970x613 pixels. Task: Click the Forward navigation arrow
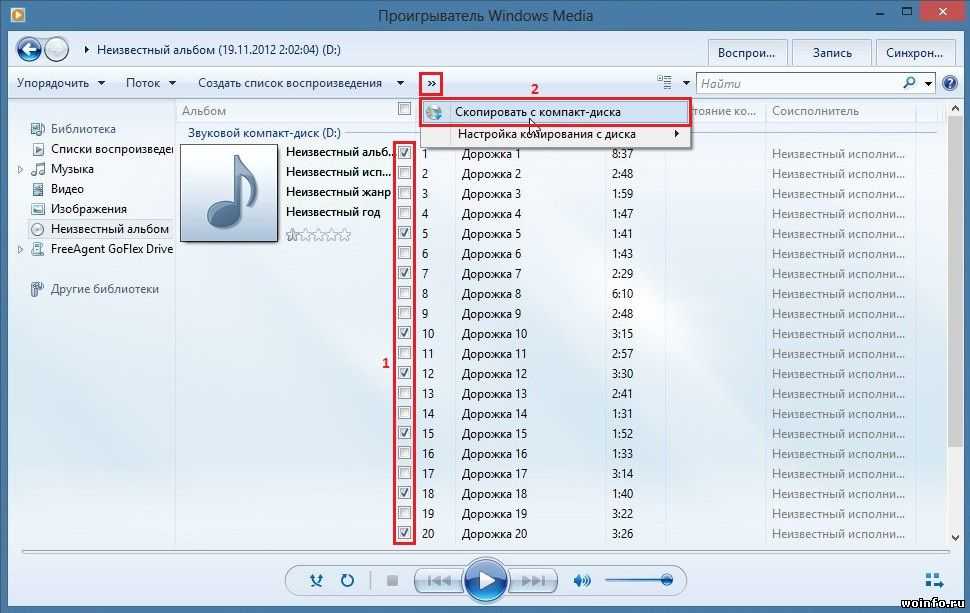click(56, 49)
